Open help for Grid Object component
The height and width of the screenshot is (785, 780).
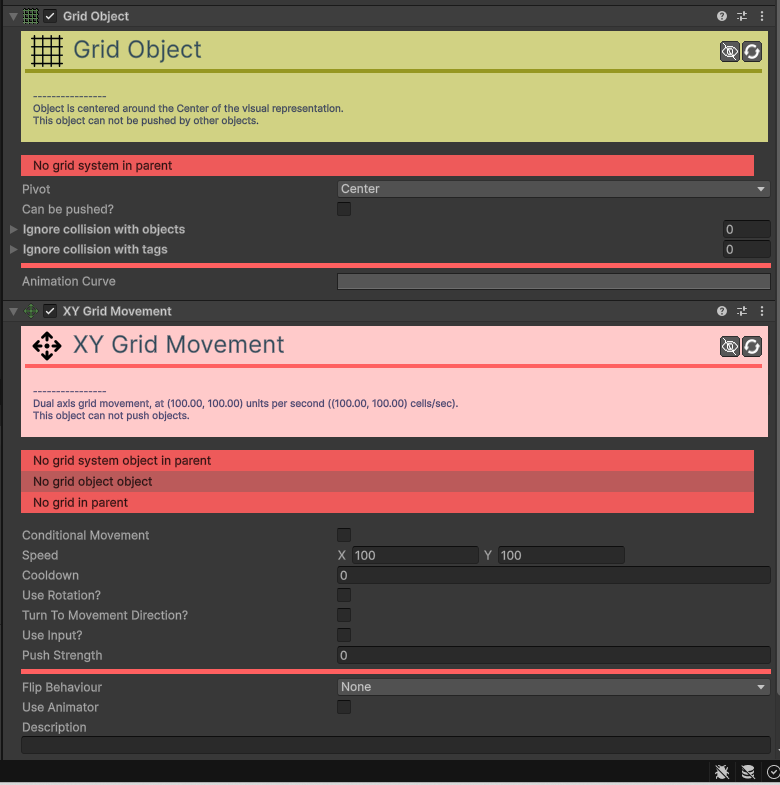point(722,16)
